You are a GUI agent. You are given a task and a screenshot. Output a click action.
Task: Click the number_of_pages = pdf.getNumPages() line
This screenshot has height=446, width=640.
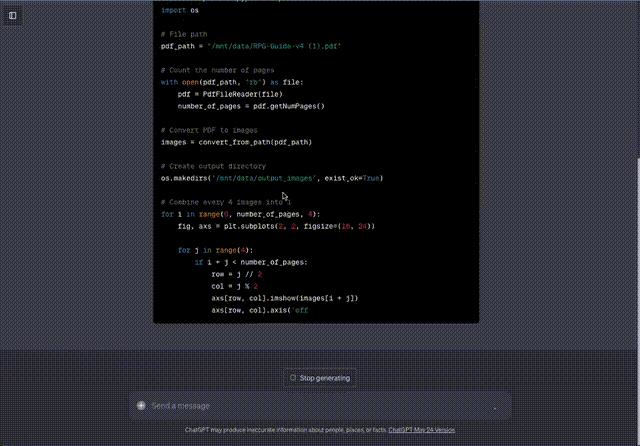pyautogui.click(x=251, y=106)
